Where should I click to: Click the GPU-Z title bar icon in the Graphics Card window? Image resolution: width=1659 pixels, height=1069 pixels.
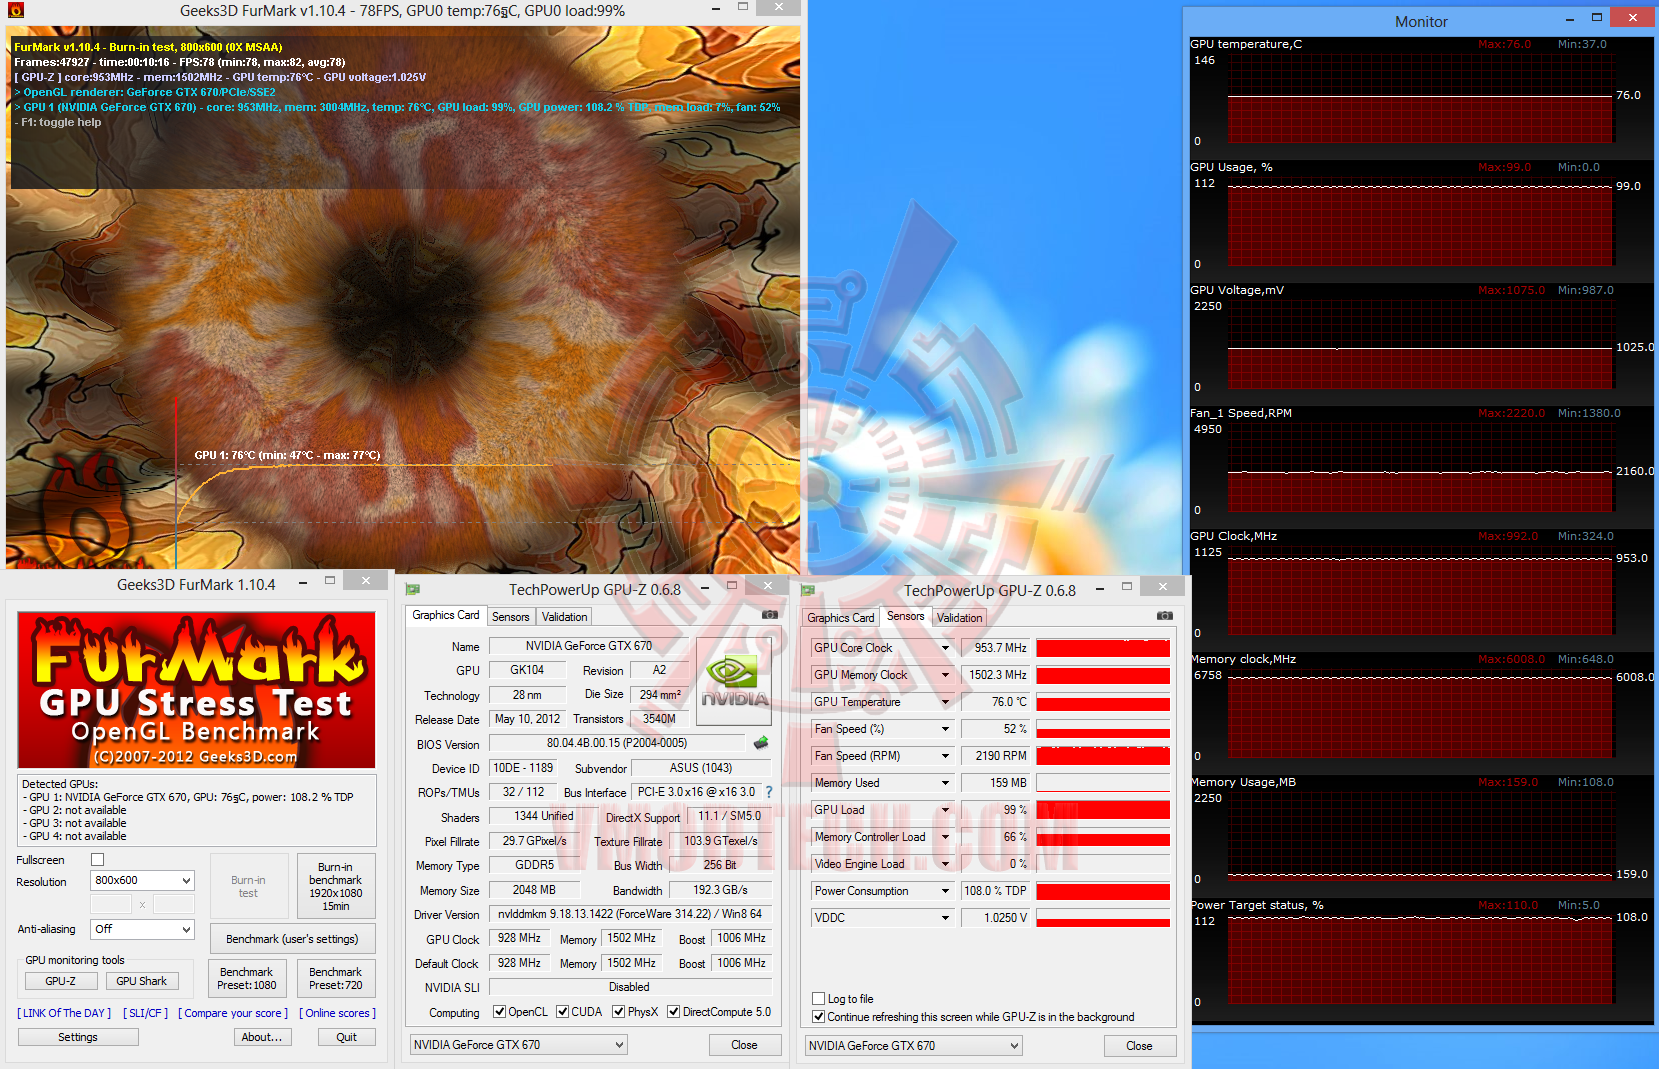[413, 590]
